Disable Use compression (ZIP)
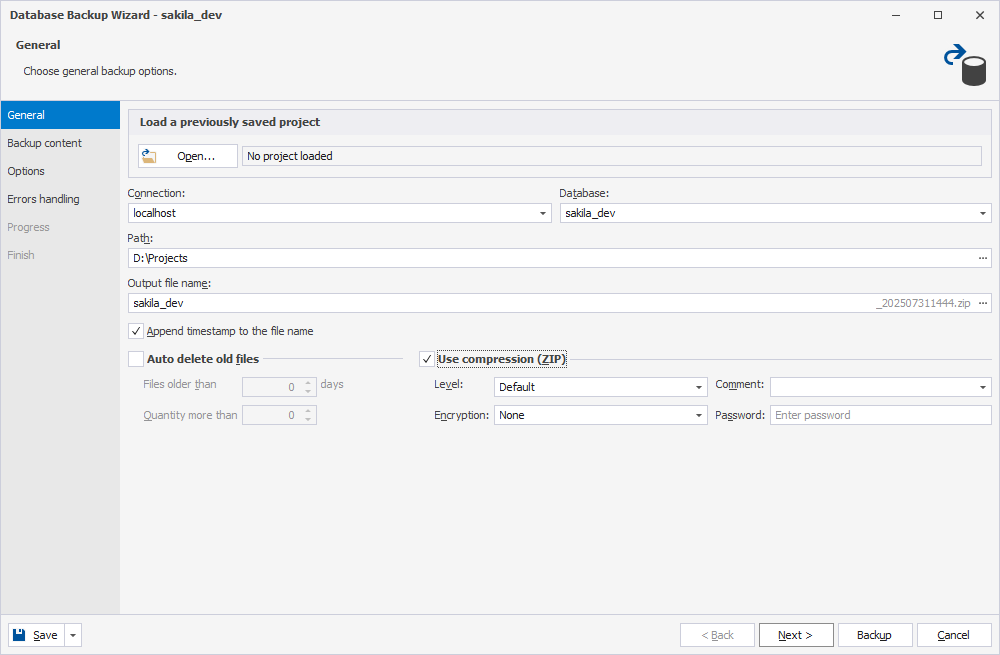The width and height of the screenshot is (1000, 655). coord(427,358)
